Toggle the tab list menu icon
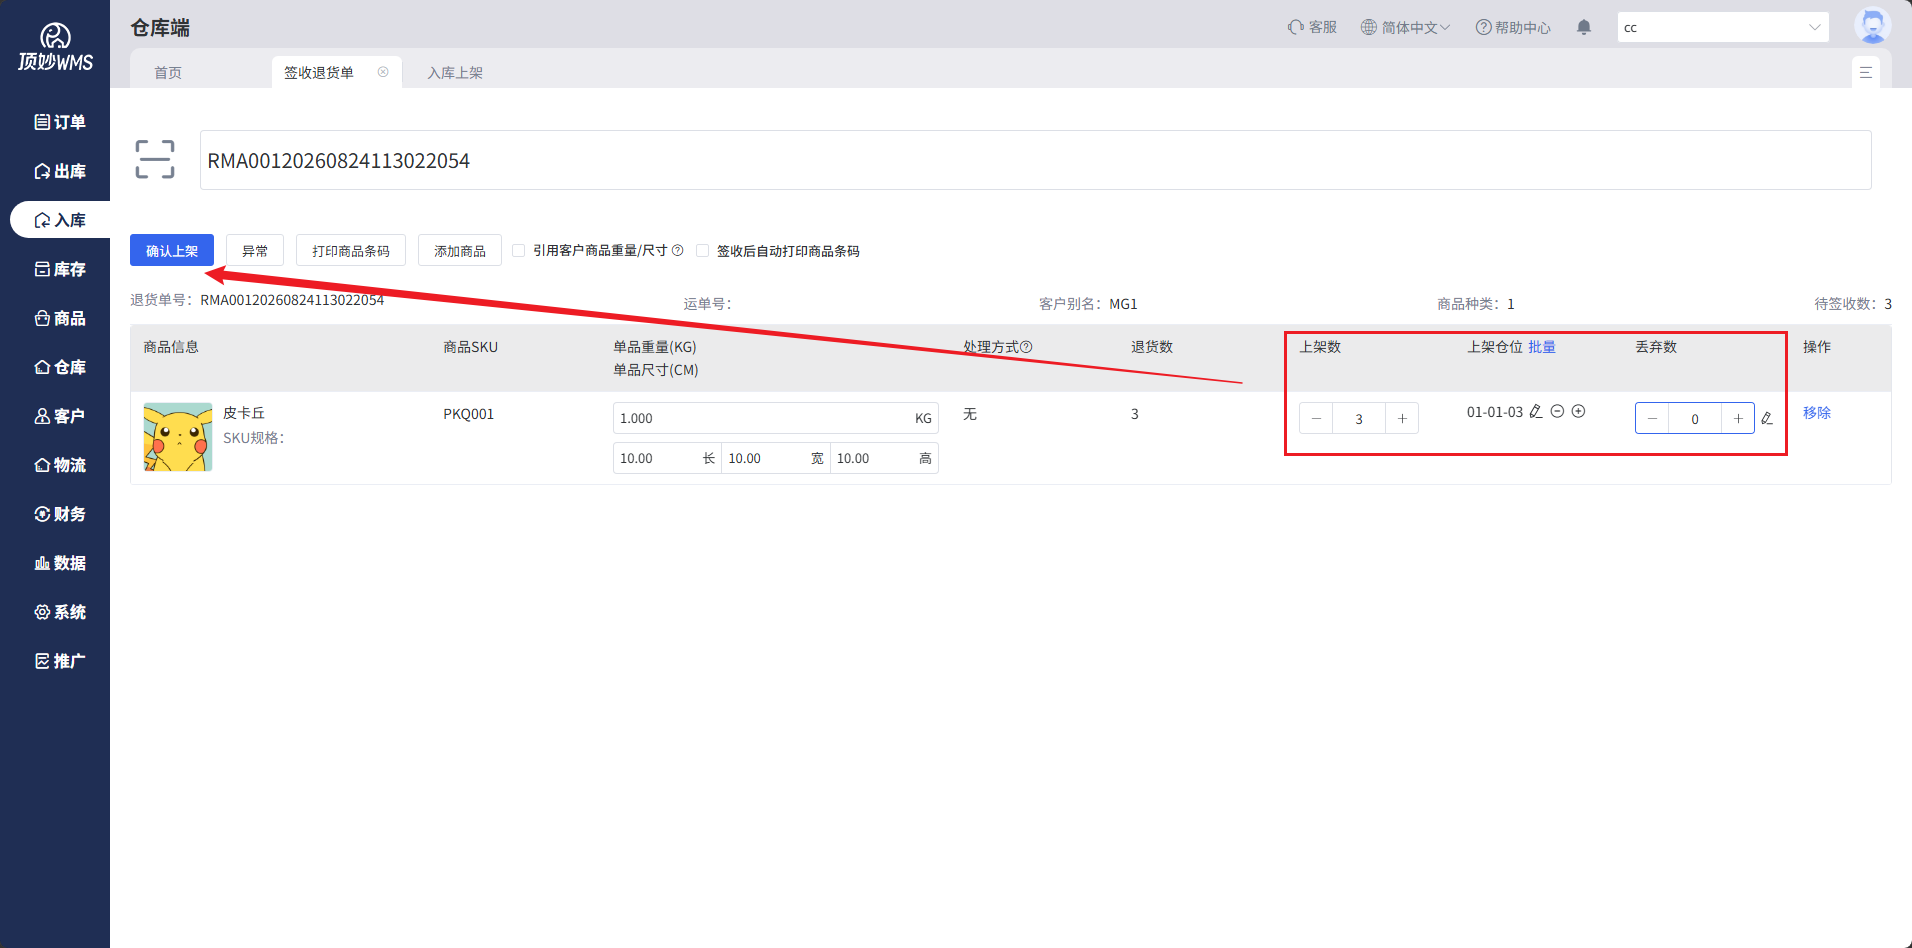 (1865, 72)
